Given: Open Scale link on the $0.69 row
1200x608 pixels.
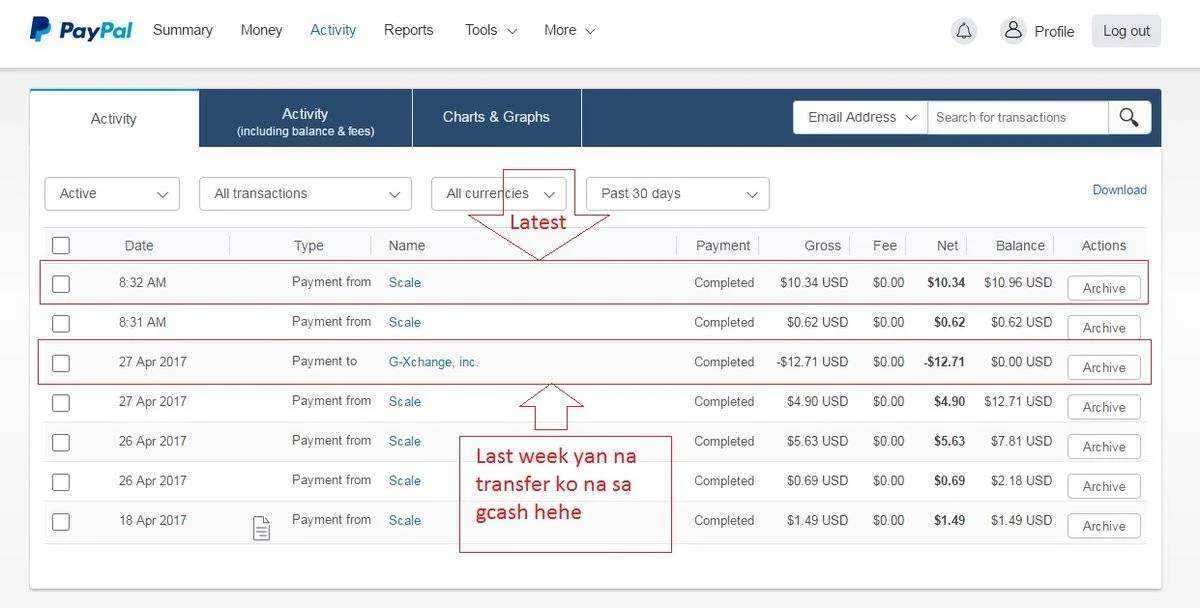Looking at the screenshot, I should click(x=405, y=480).
